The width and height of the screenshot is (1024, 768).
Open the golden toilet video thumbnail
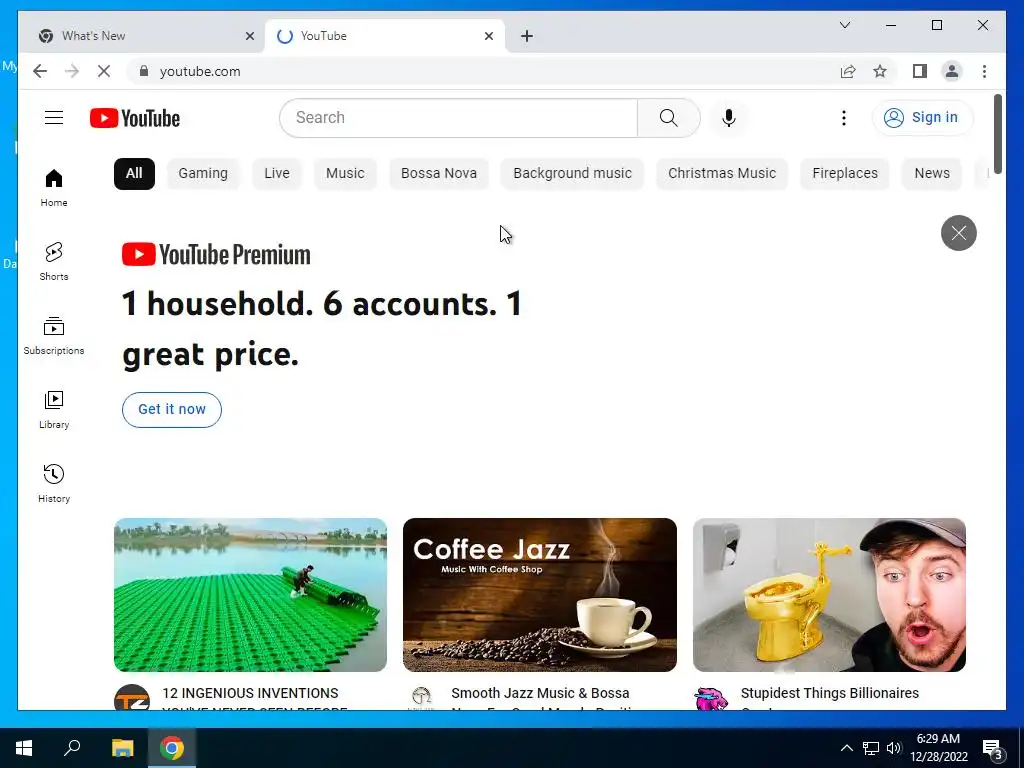pyautogui.click(x=829, y=594)
